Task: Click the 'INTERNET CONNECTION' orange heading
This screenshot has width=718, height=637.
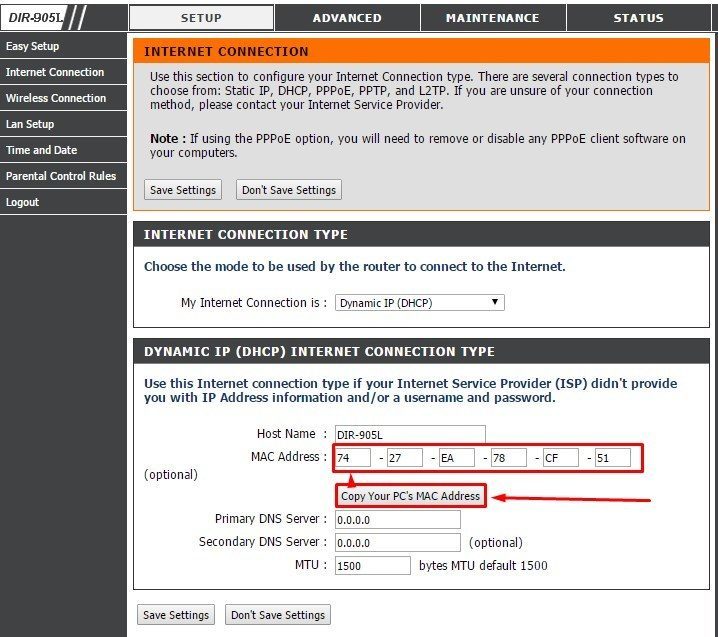Action: [226, 51]
